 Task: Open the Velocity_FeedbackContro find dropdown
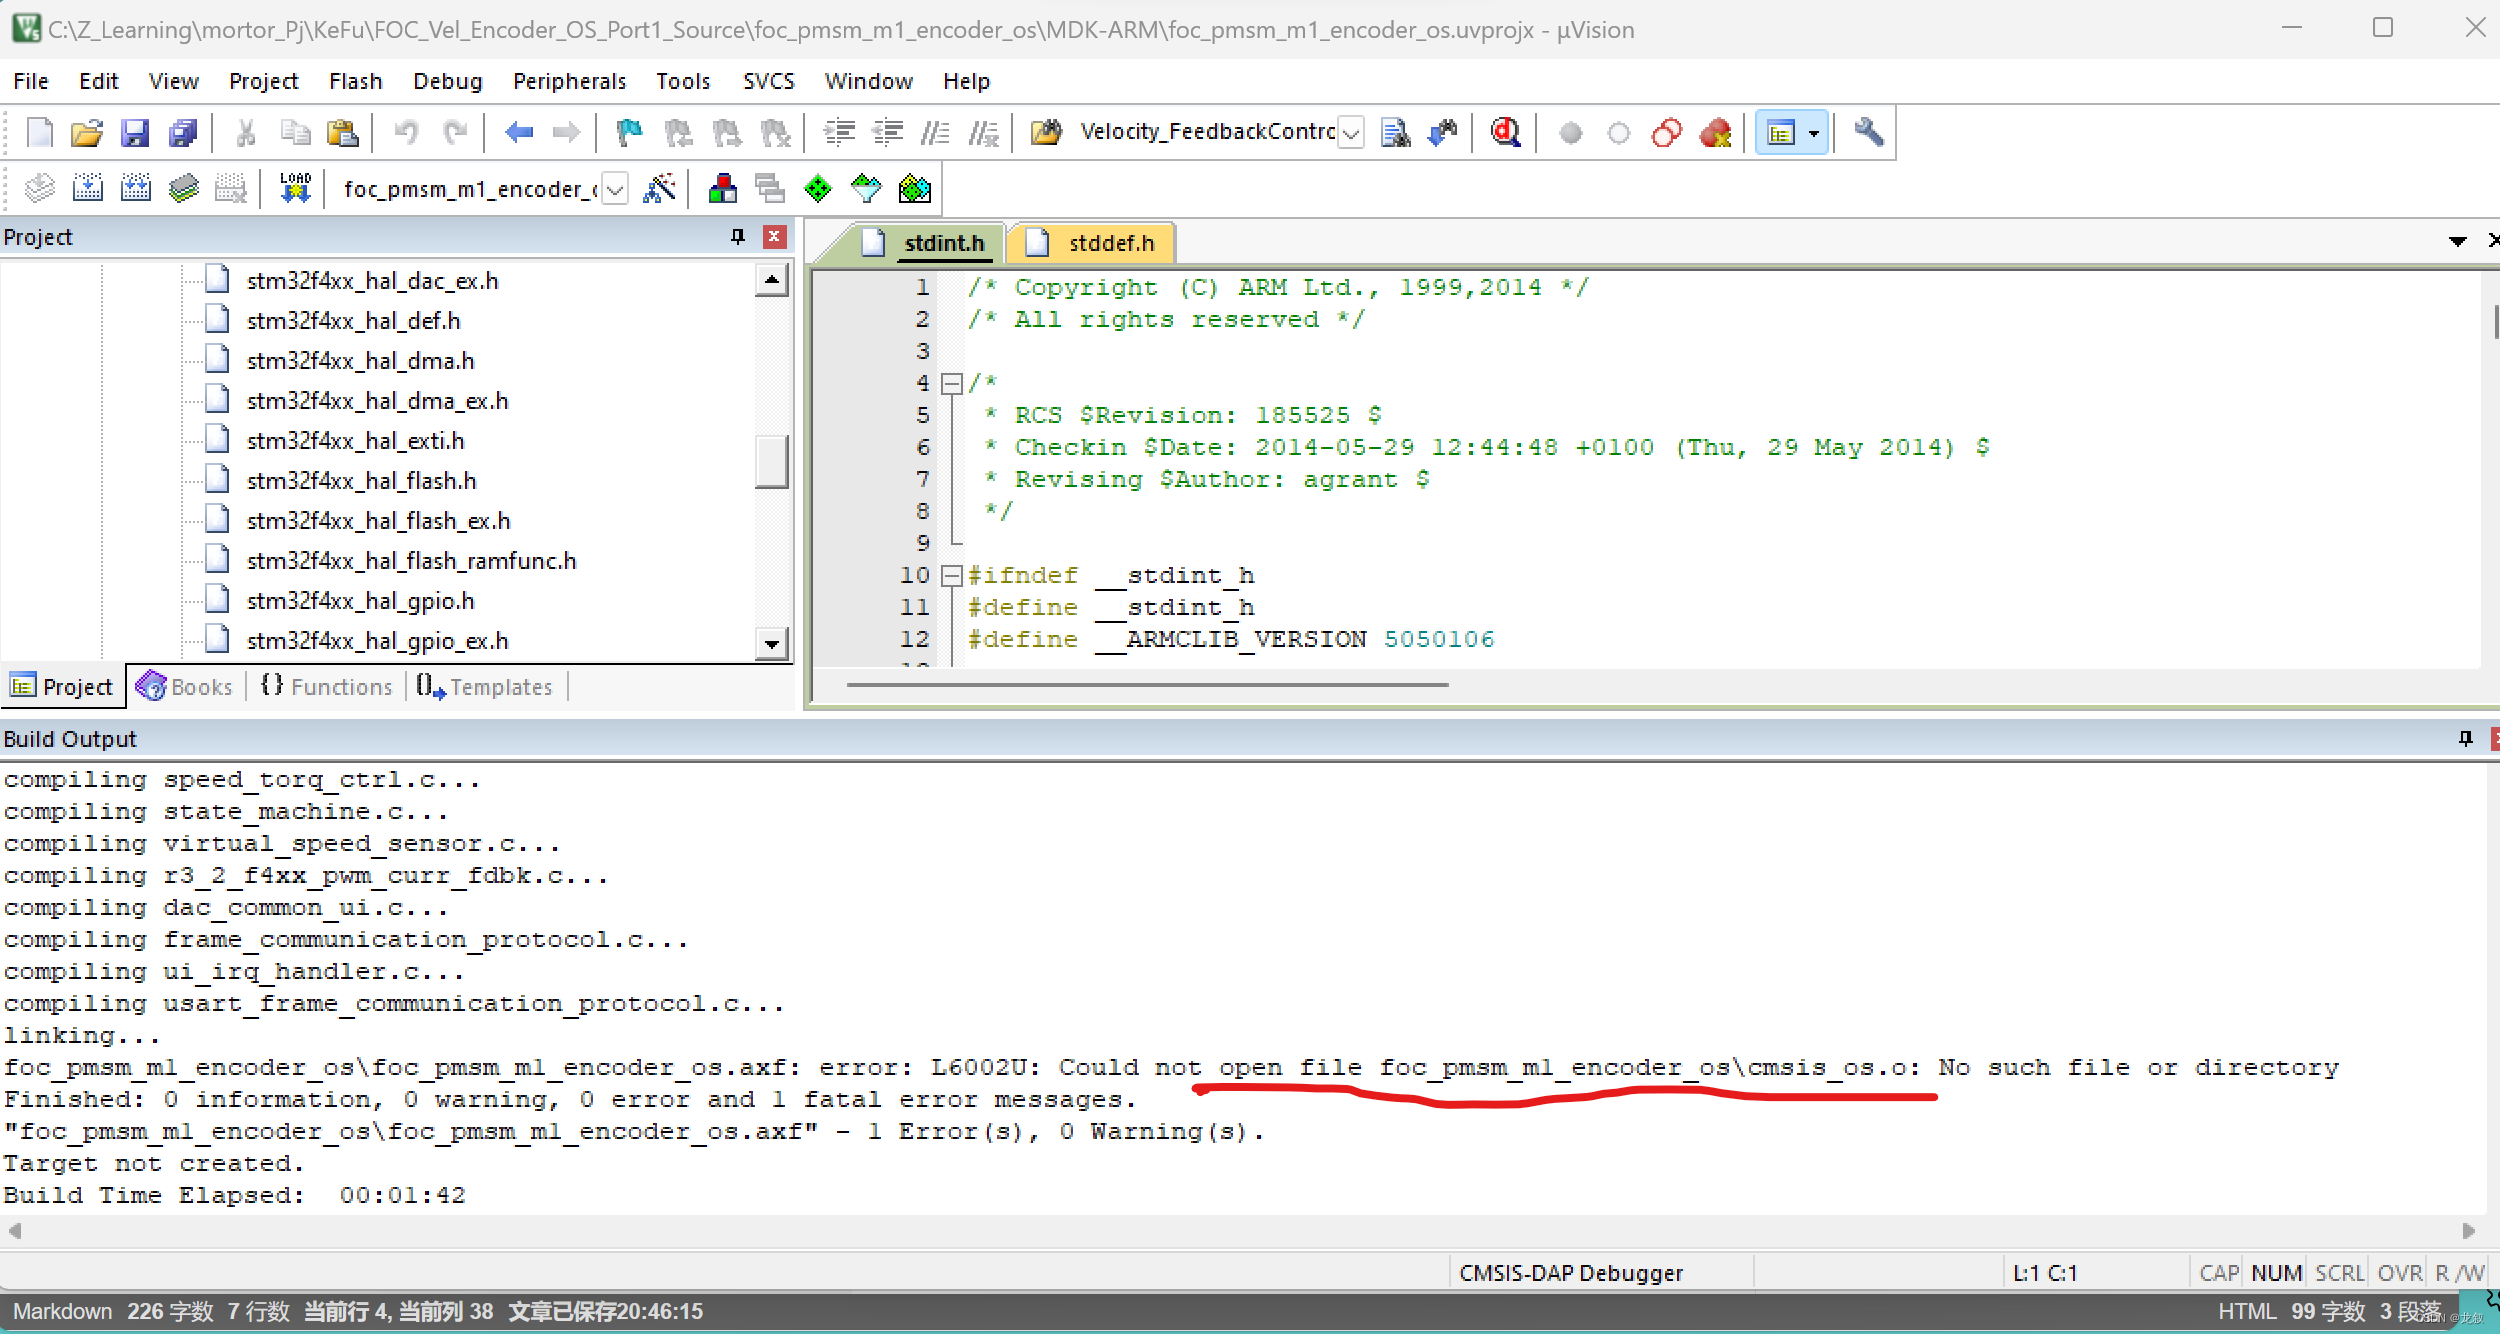click(1351, 132)
